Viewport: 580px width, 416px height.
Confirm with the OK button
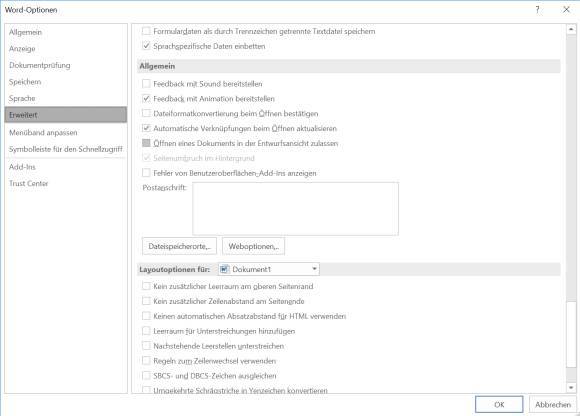(499, 405)
